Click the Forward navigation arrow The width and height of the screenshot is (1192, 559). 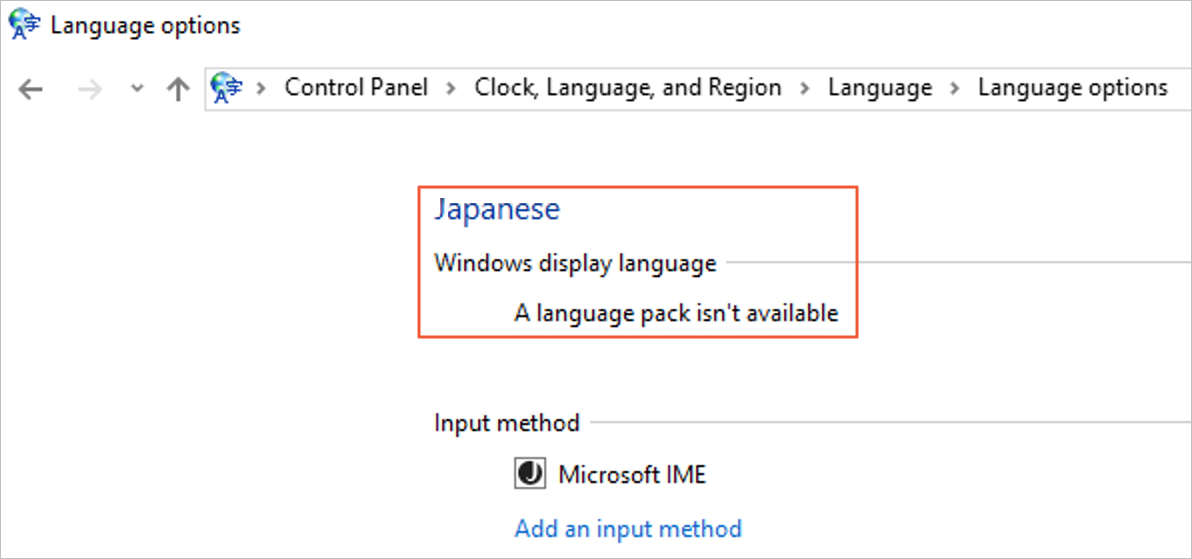[x=89, y=90]
